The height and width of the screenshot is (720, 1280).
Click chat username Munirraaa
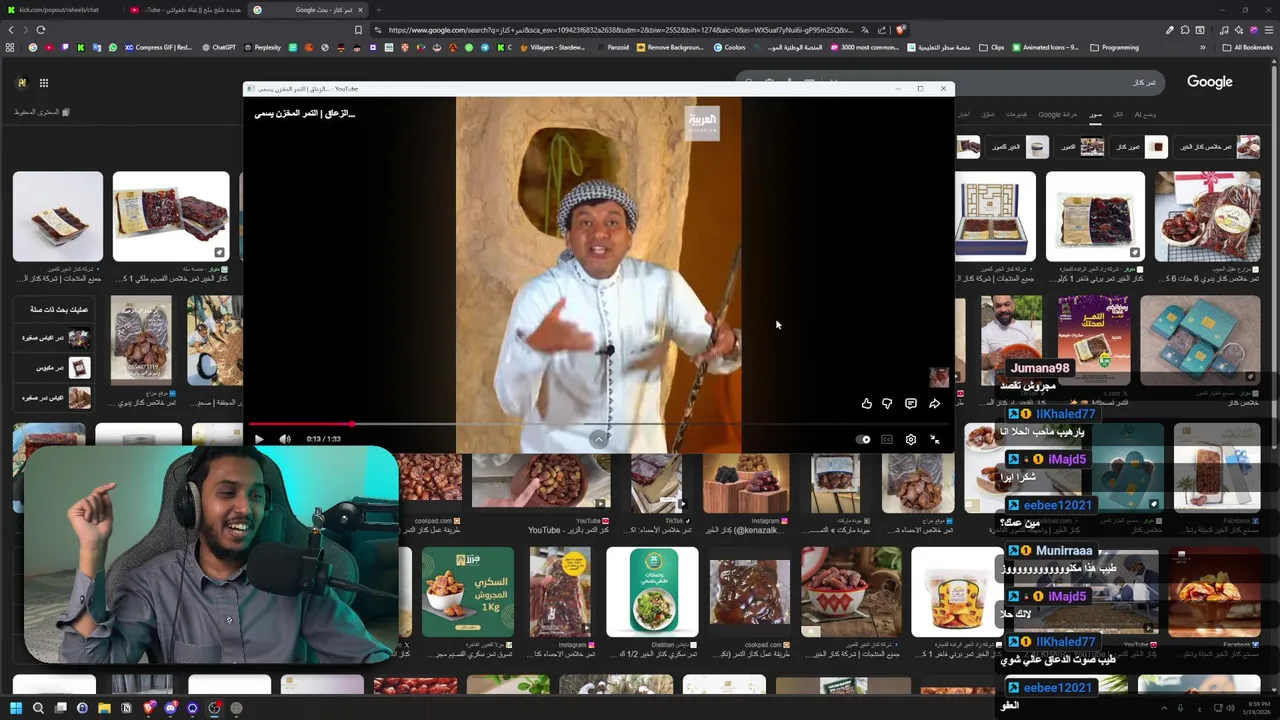coord(1064,551)
